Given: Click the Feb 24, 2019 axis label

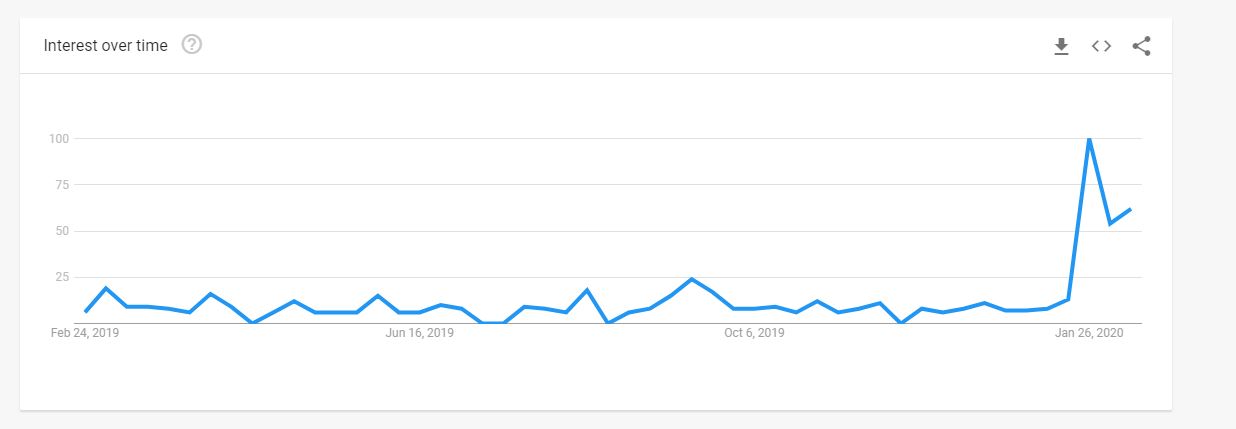Looking at the screenshot, I should (x=85, y=333).
